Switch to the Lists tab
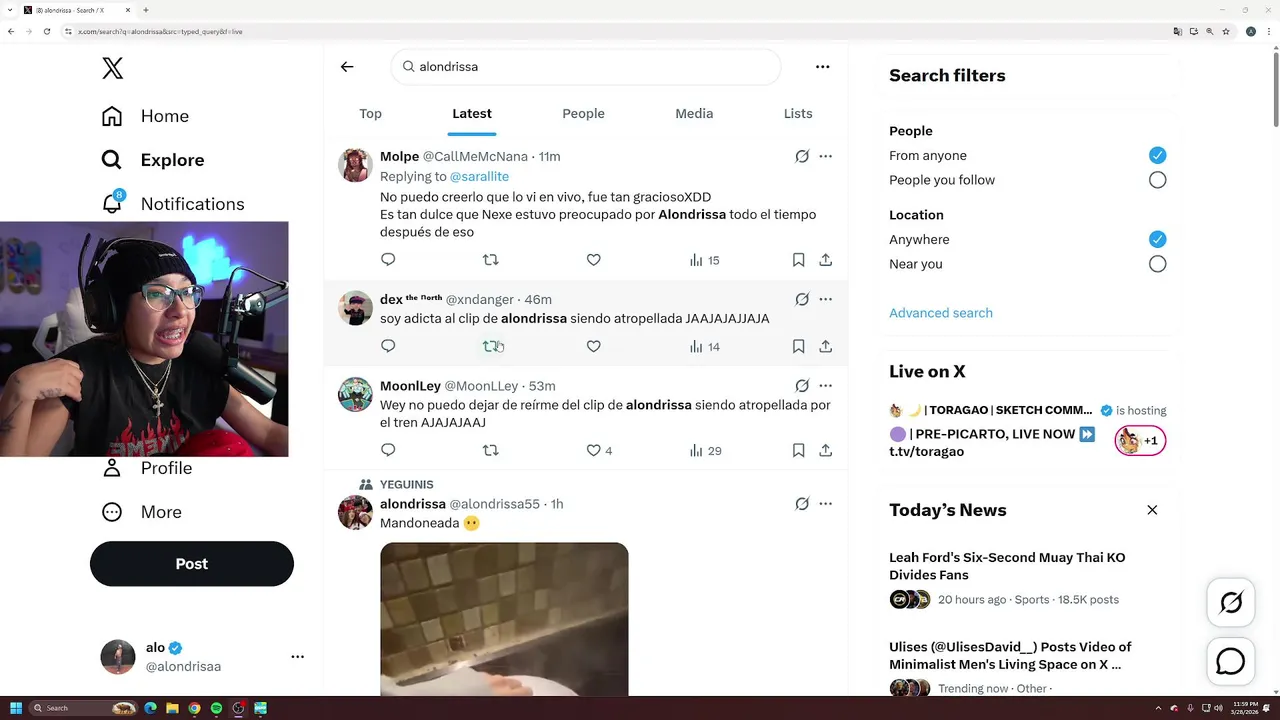 (798, 114)
